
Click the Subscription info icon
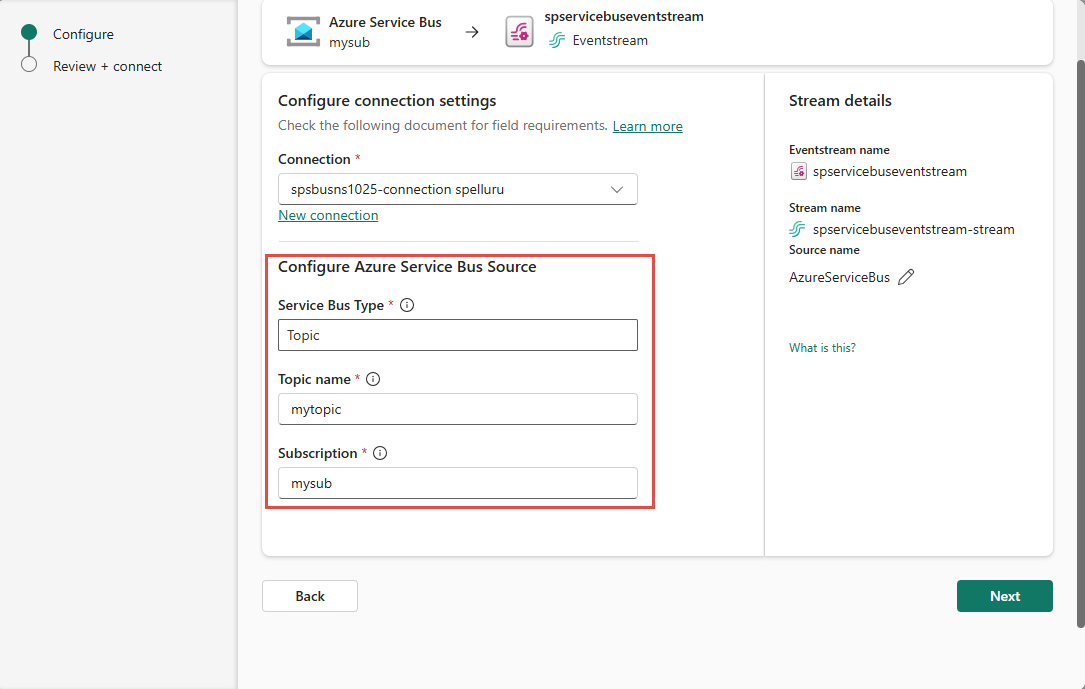379,452
